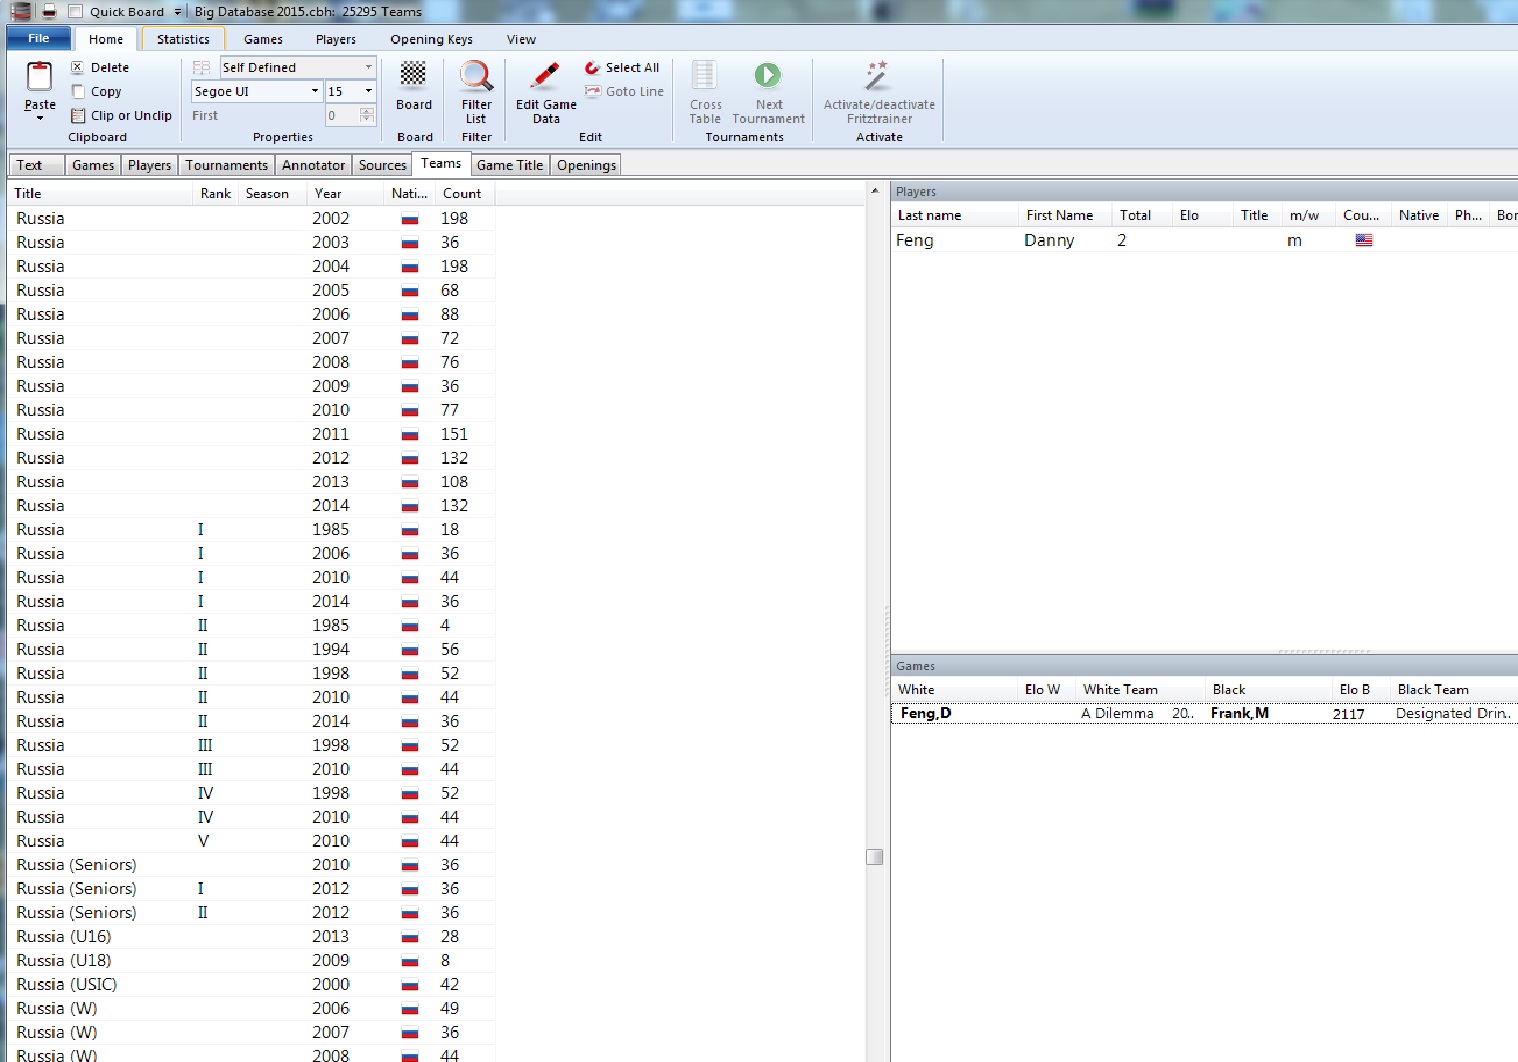Image resolution: width=1518 pixels, height=1062 pixels.
Task: Switch to the Annotator database tab
Action: pos(313,165)
